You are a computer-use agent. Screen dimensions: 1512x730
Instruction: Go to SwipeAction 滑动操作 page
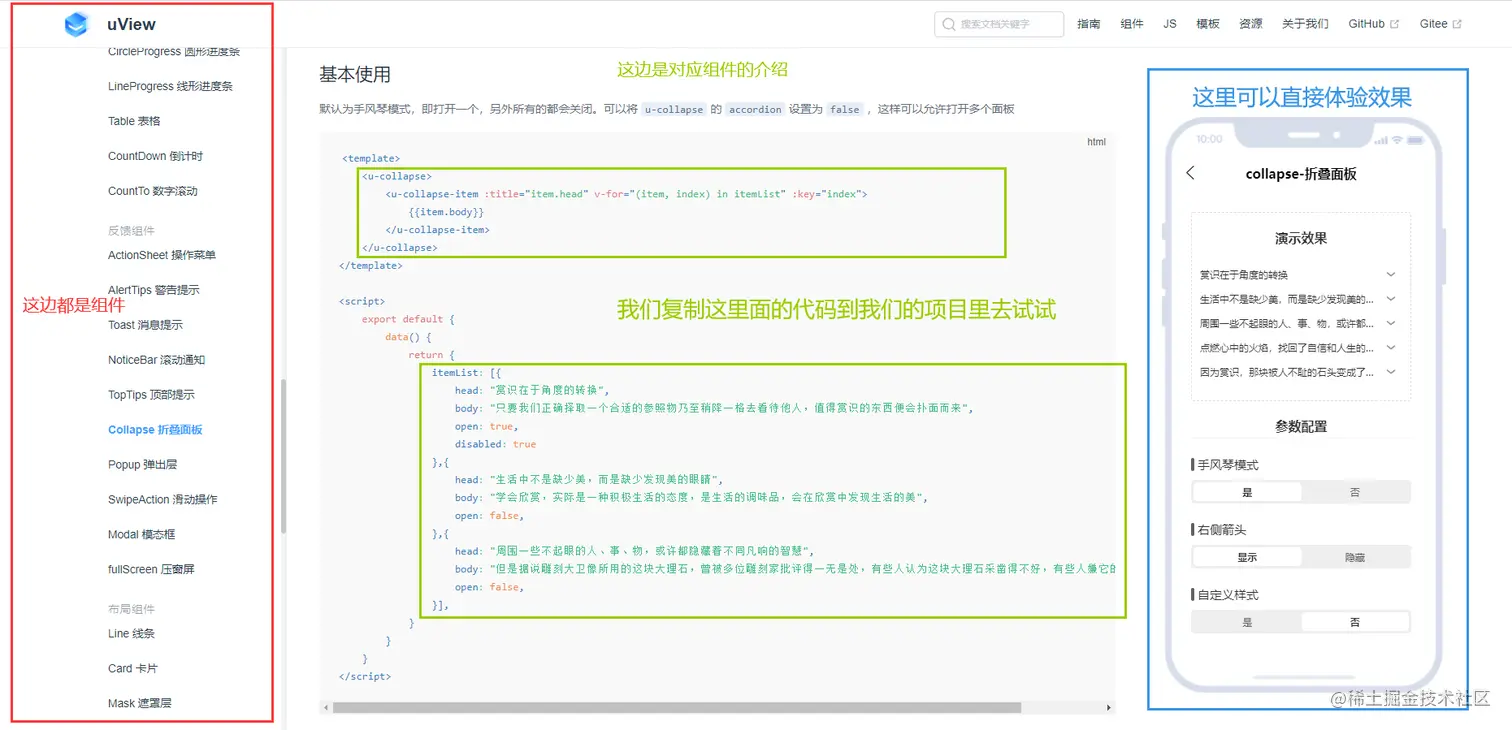(x=162, y=500)
